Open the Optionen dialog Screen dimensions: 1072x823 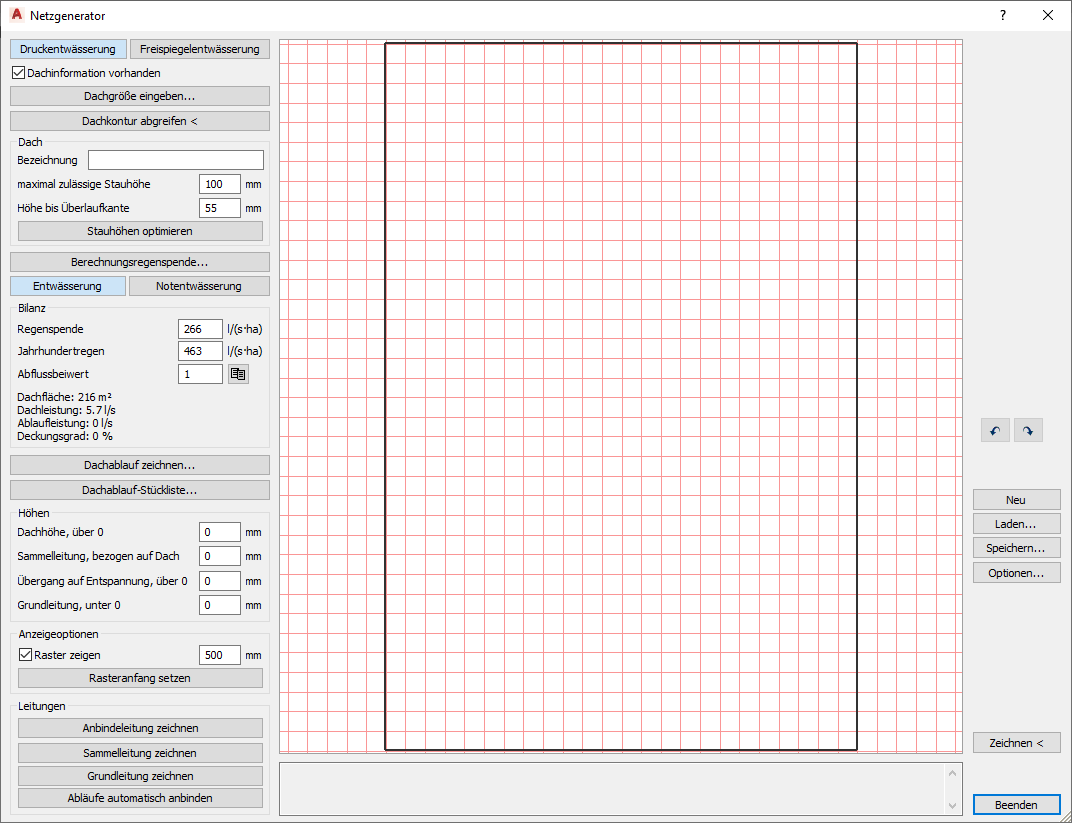tap(1016, 573)
